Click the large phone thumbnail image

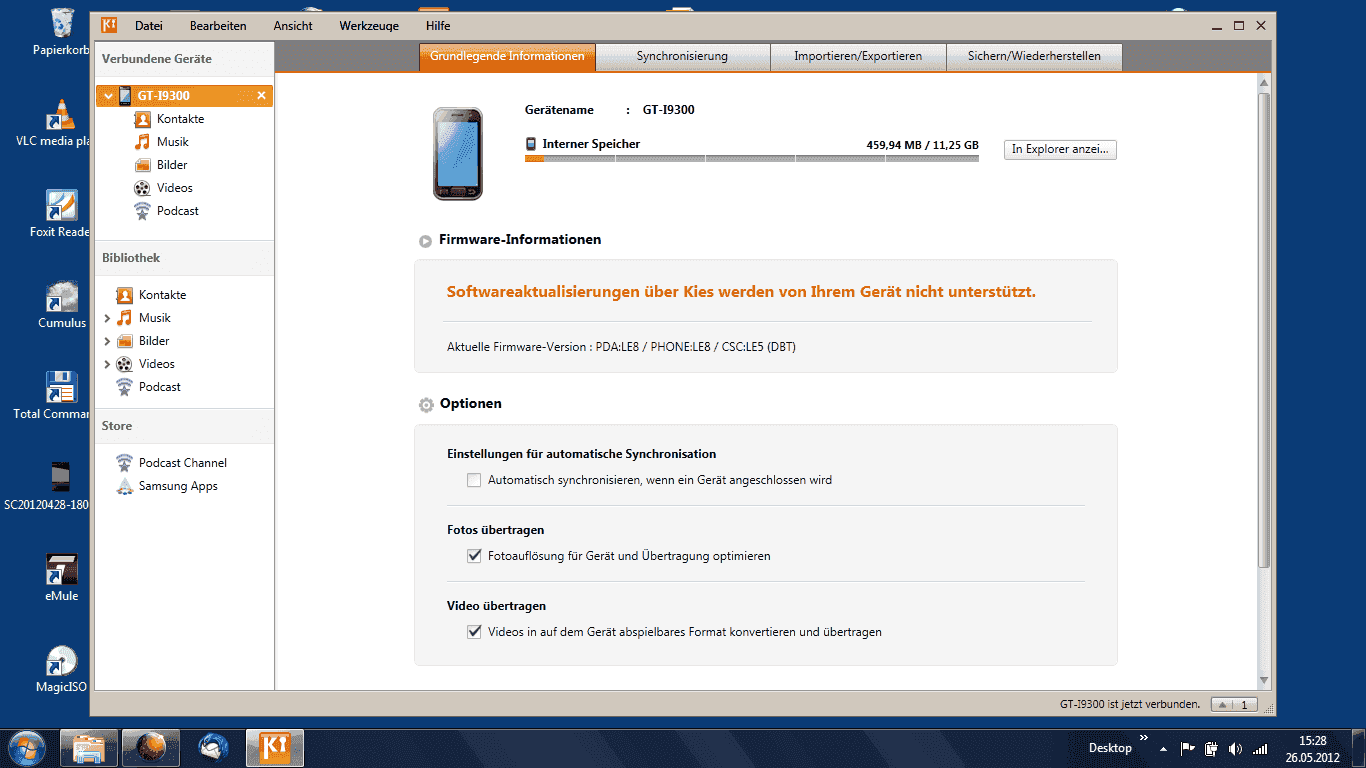pyautogui.click(x=457, y=153)
